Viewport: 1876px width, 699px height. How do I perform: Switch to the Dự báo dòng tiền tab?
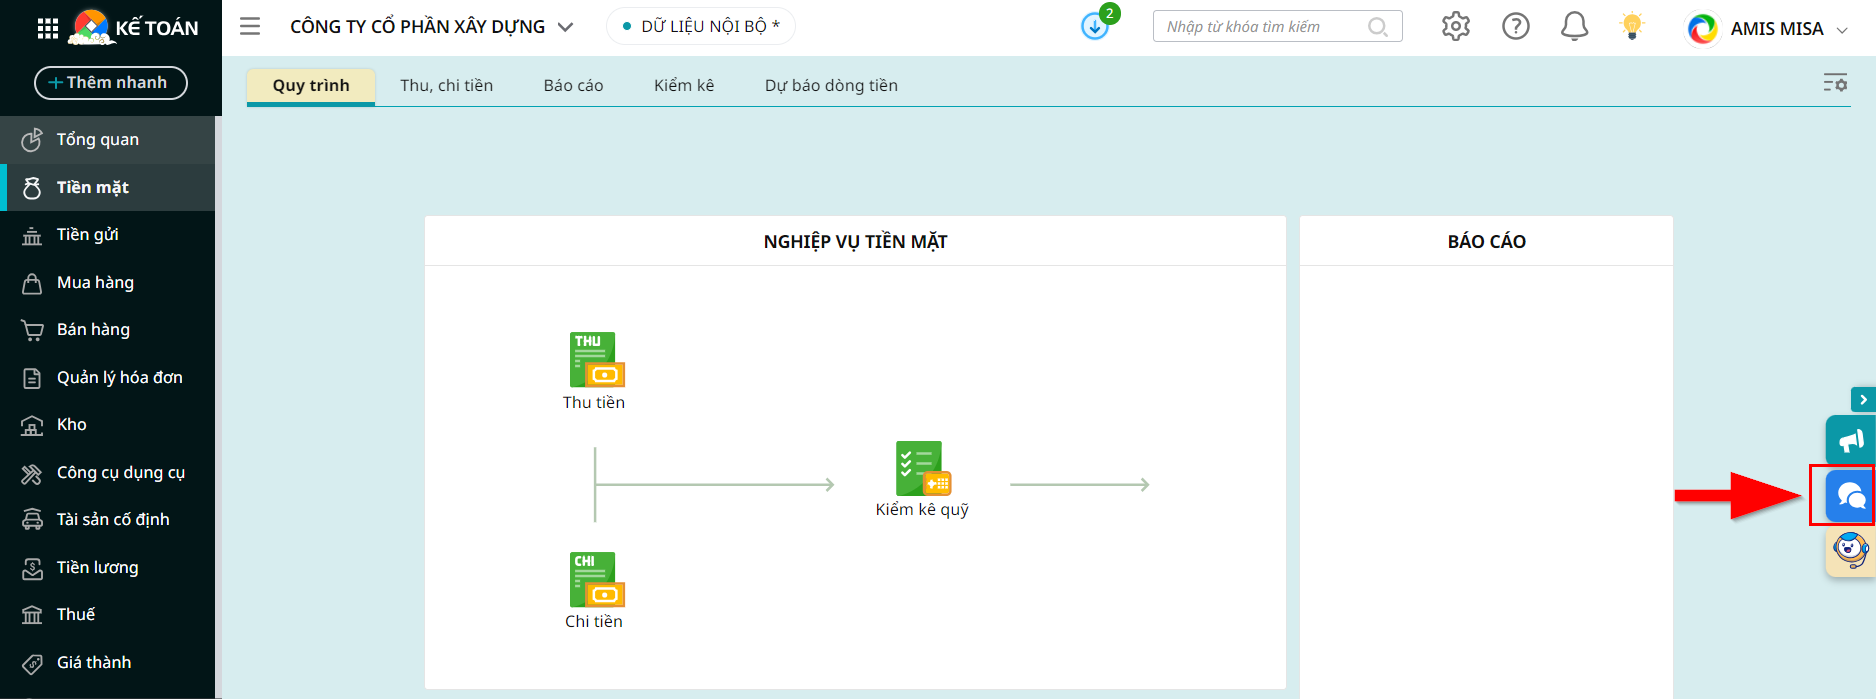click(831, 86)
